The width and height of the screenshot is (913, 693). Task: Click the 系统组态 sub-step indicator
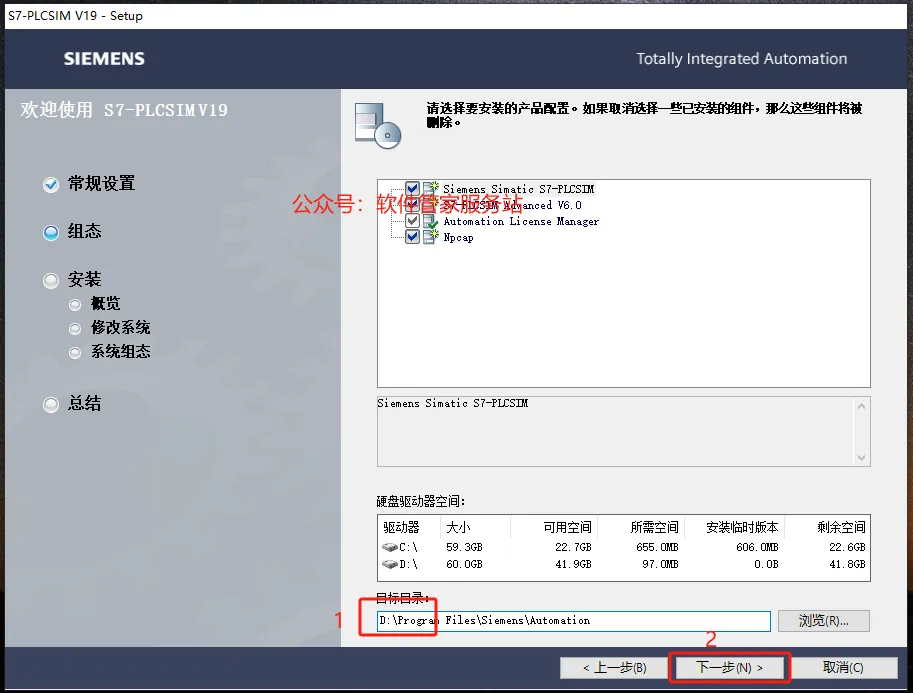click(75, 353)
